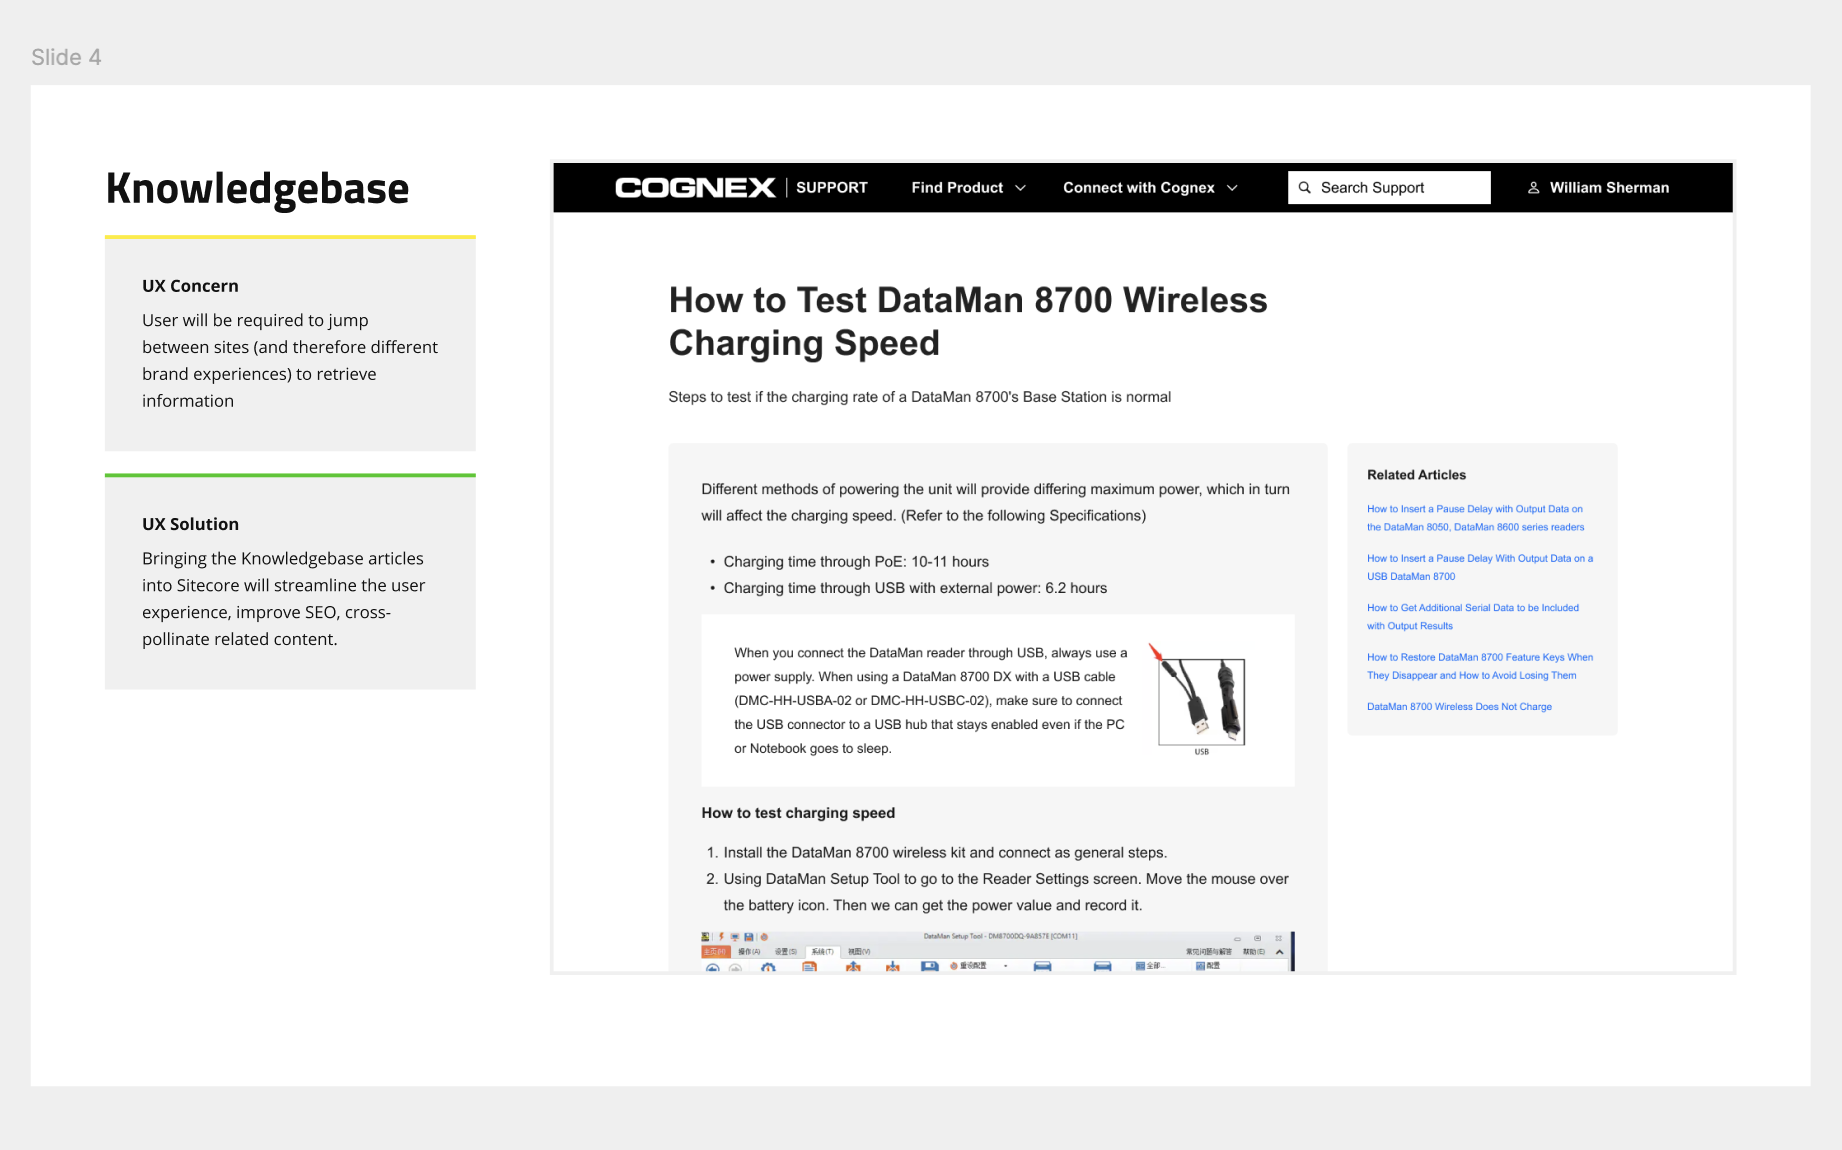
Task: Click the DataMan Setup Tool screenshot
Action: [x=998, y=951]
